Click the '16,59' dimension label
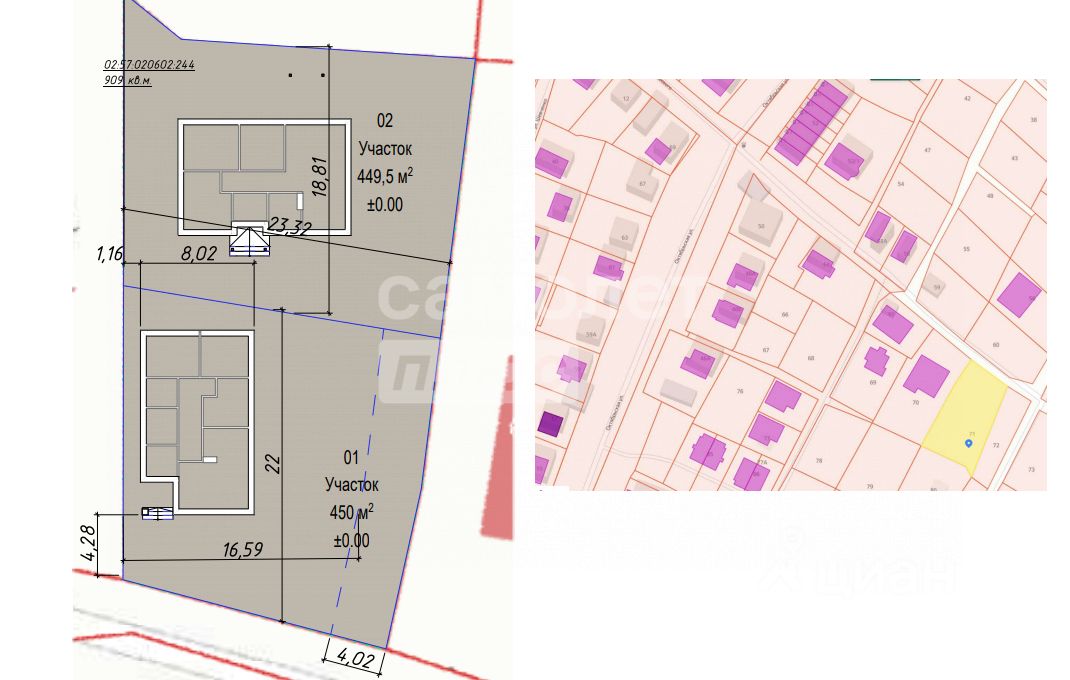 (243, 550)
